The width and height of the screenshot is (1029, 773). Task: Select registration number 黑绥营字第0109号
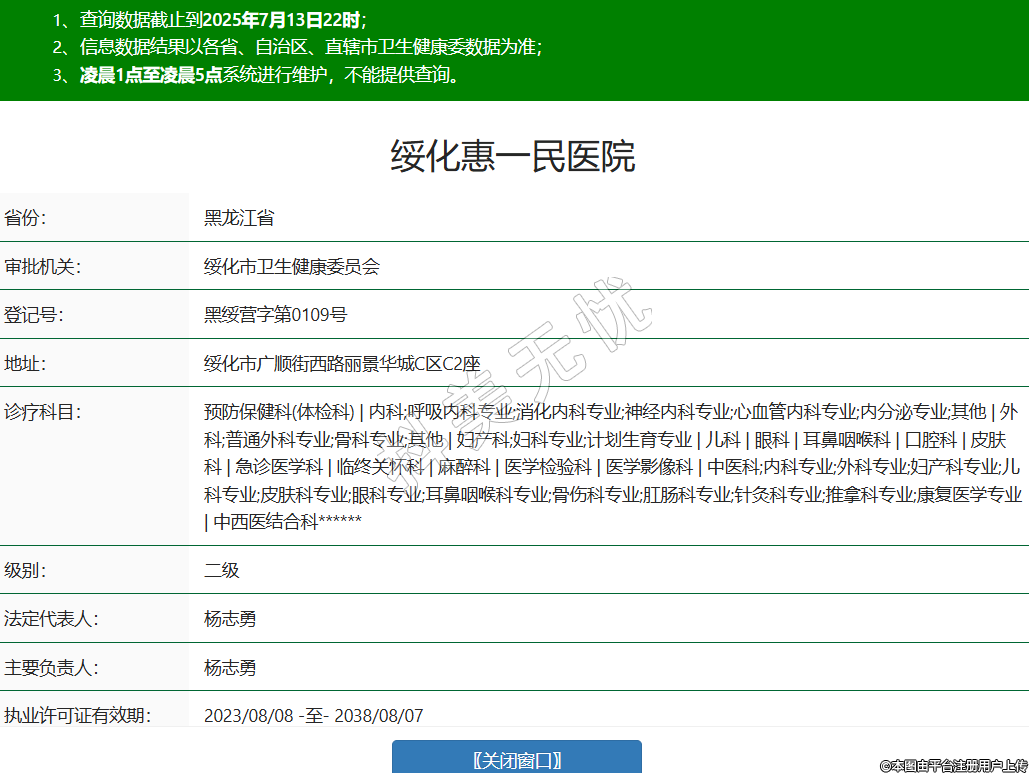coord(276,315)
